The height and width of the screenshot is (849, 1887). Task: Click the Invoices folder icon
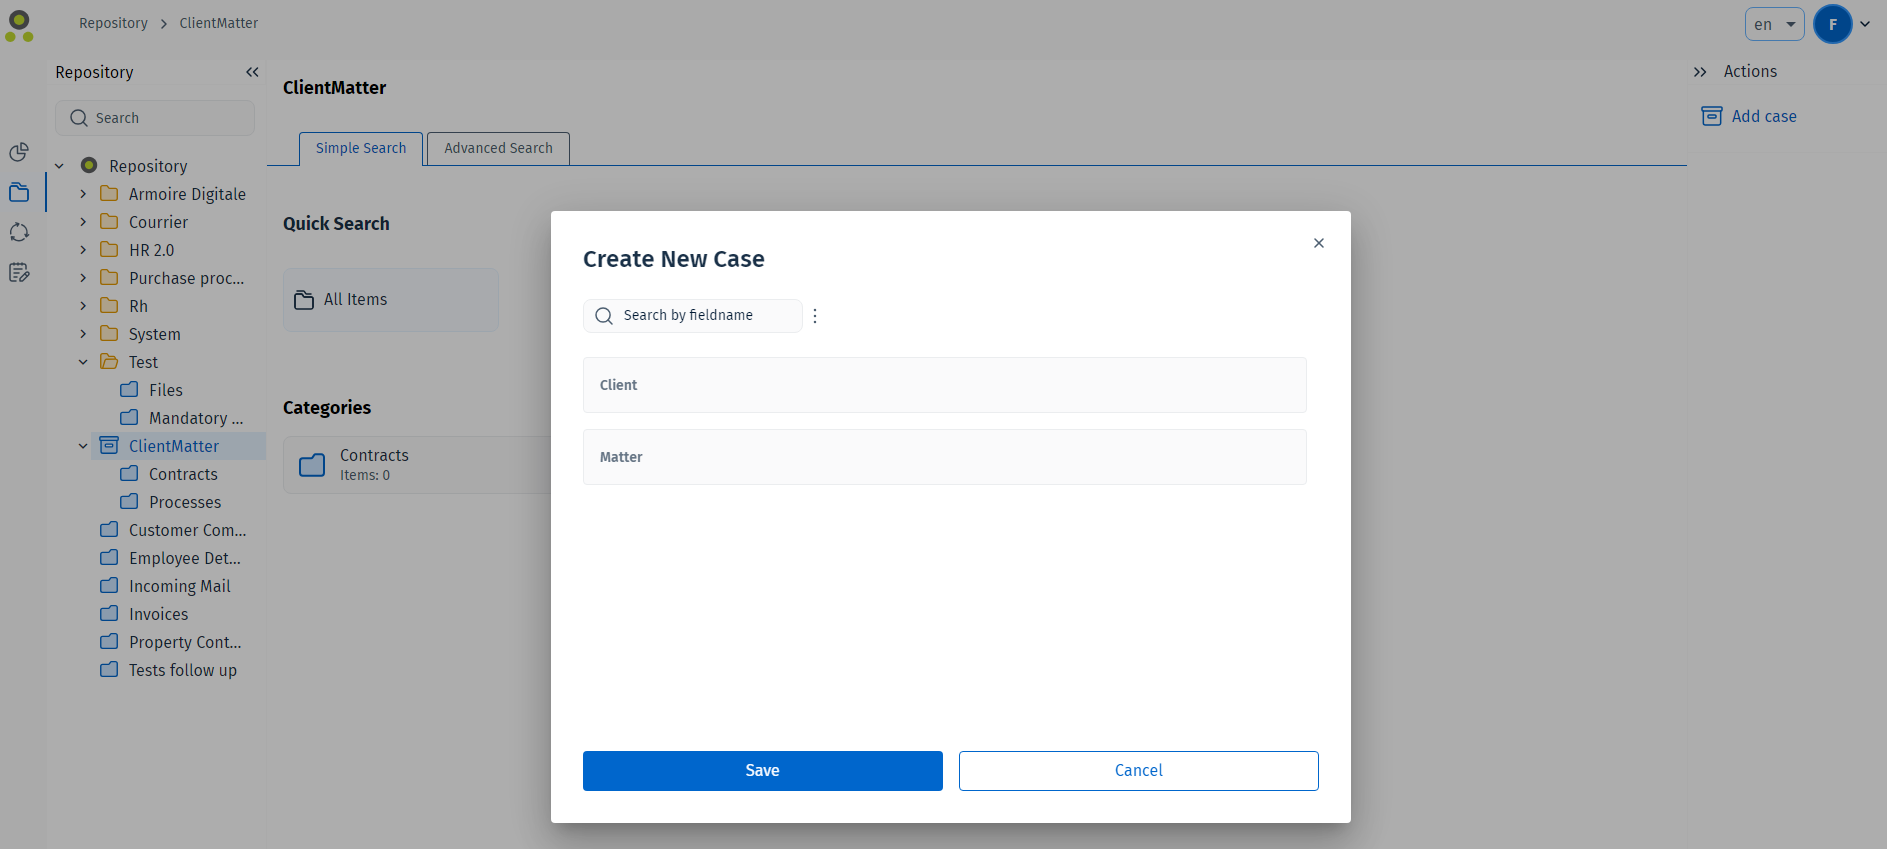(109, 613)
